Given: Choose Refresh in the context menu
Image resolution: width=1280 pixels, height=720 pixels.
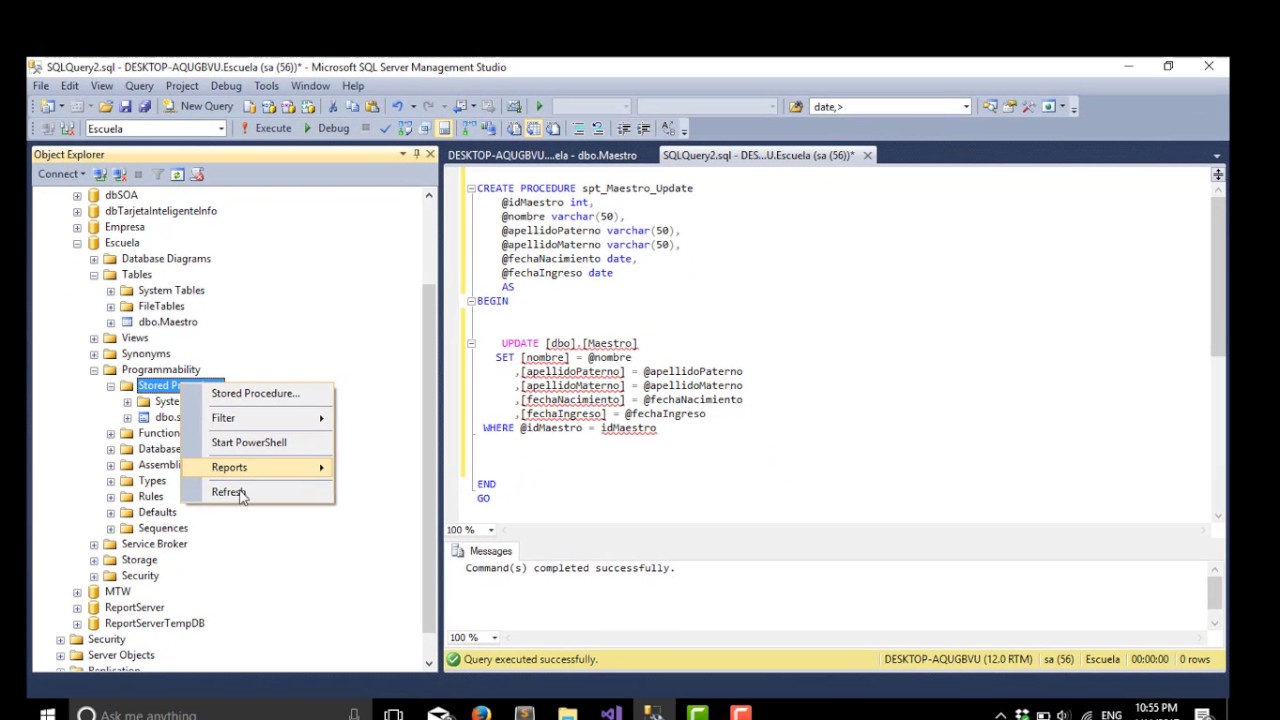Looking at the screenshot, I should tap(257, 492).
